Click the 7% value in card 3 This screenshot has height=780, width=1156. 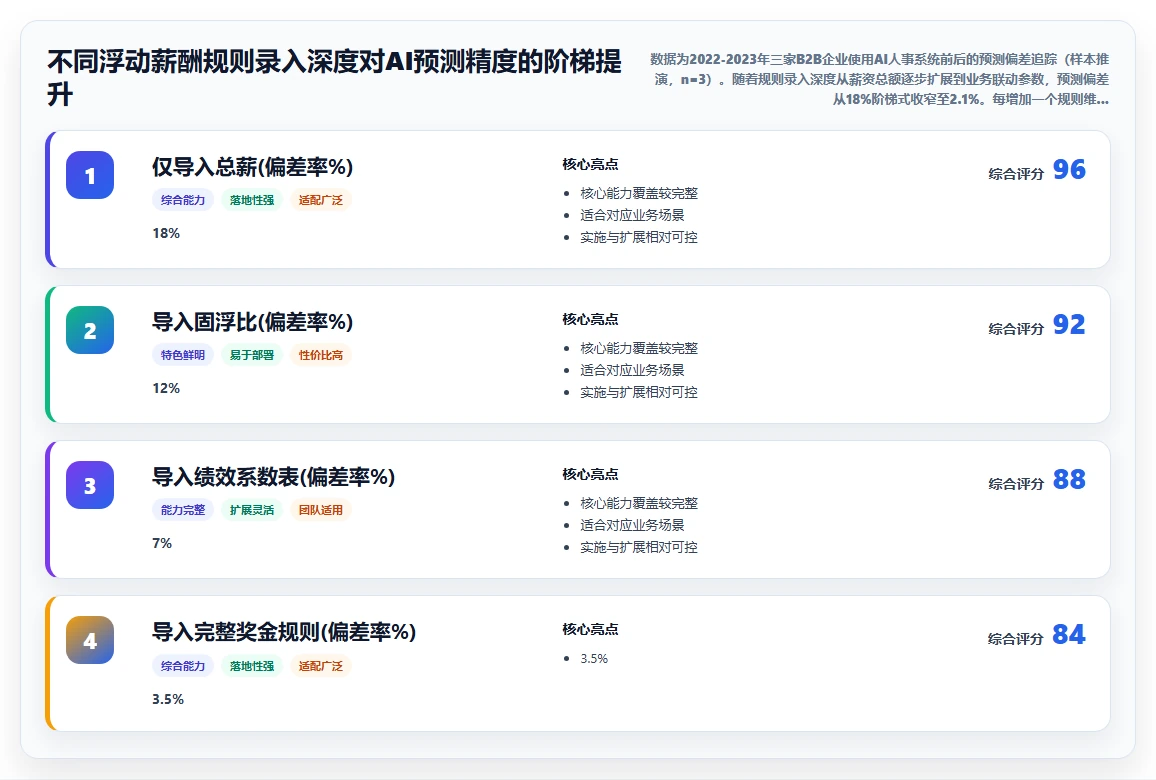click(x=162, y=543)
